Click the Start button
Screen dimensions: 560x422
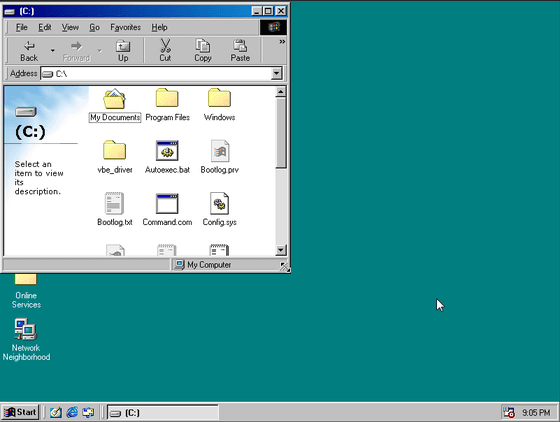pos(20,412)
